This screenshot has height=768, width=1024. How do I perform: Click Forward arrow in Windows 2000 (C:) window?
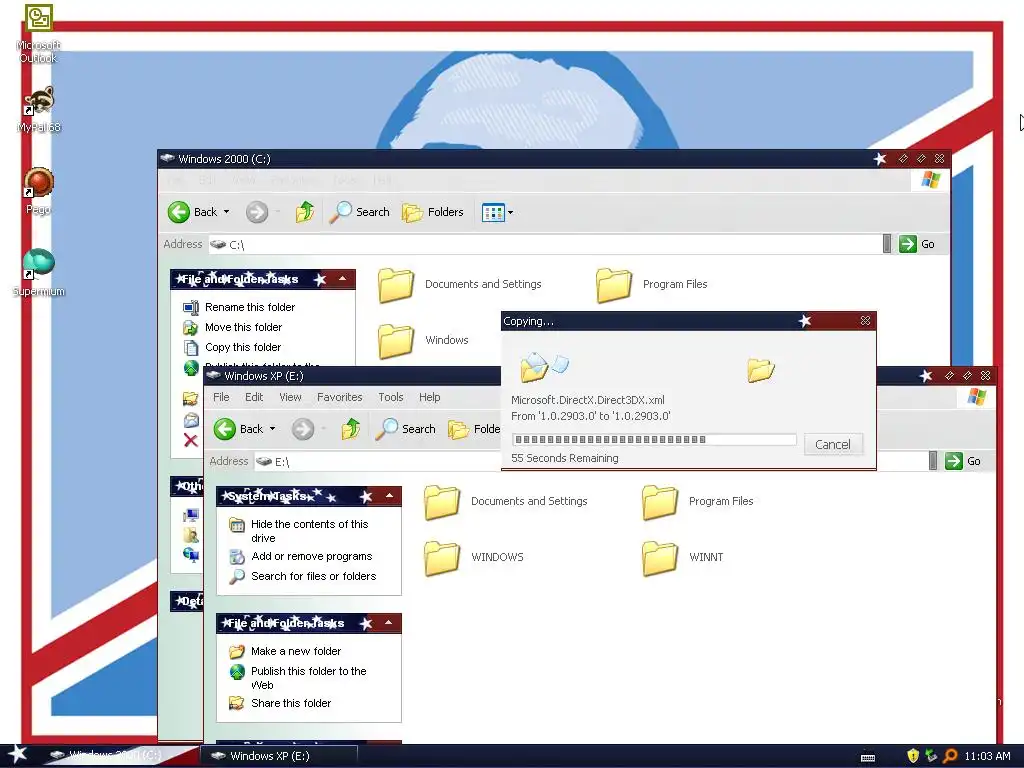pos(257,212)
